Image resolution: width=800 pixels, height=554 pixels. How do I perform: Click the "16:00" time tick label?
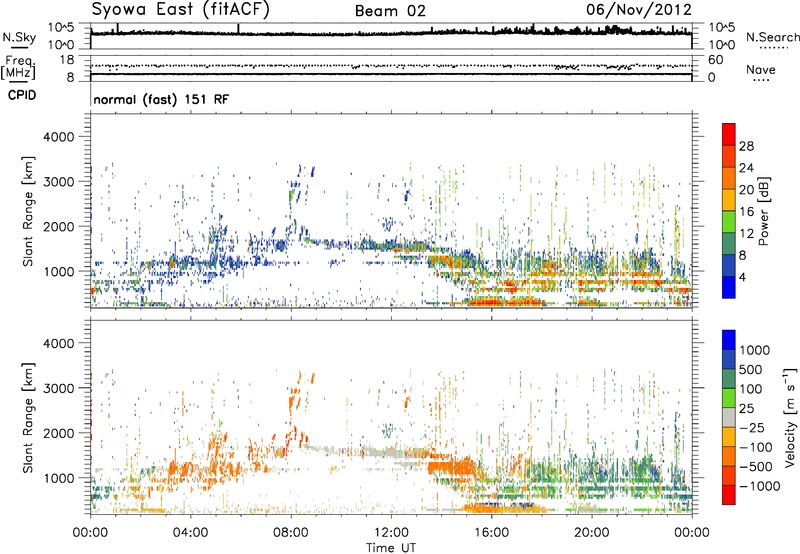(x=491, y=533)
